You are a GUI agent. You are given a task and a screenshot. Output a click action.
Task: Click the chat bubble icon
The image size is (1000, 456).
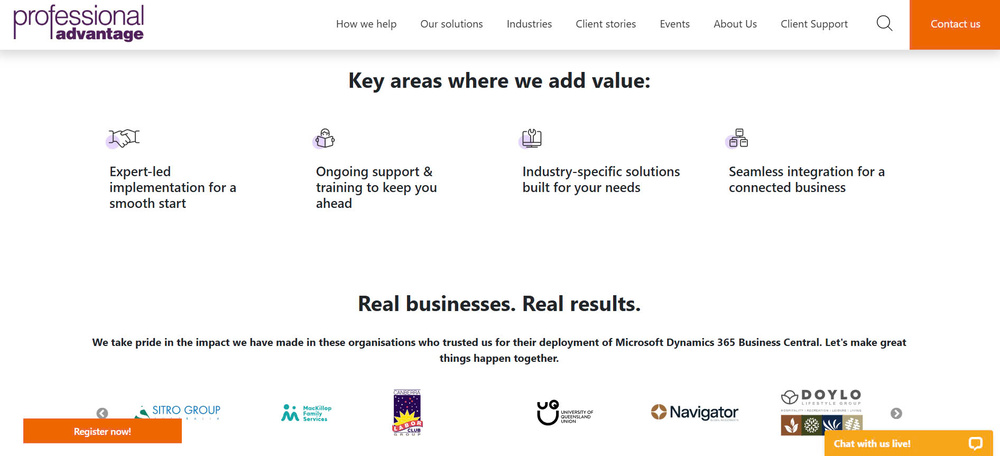pos(976,443)
